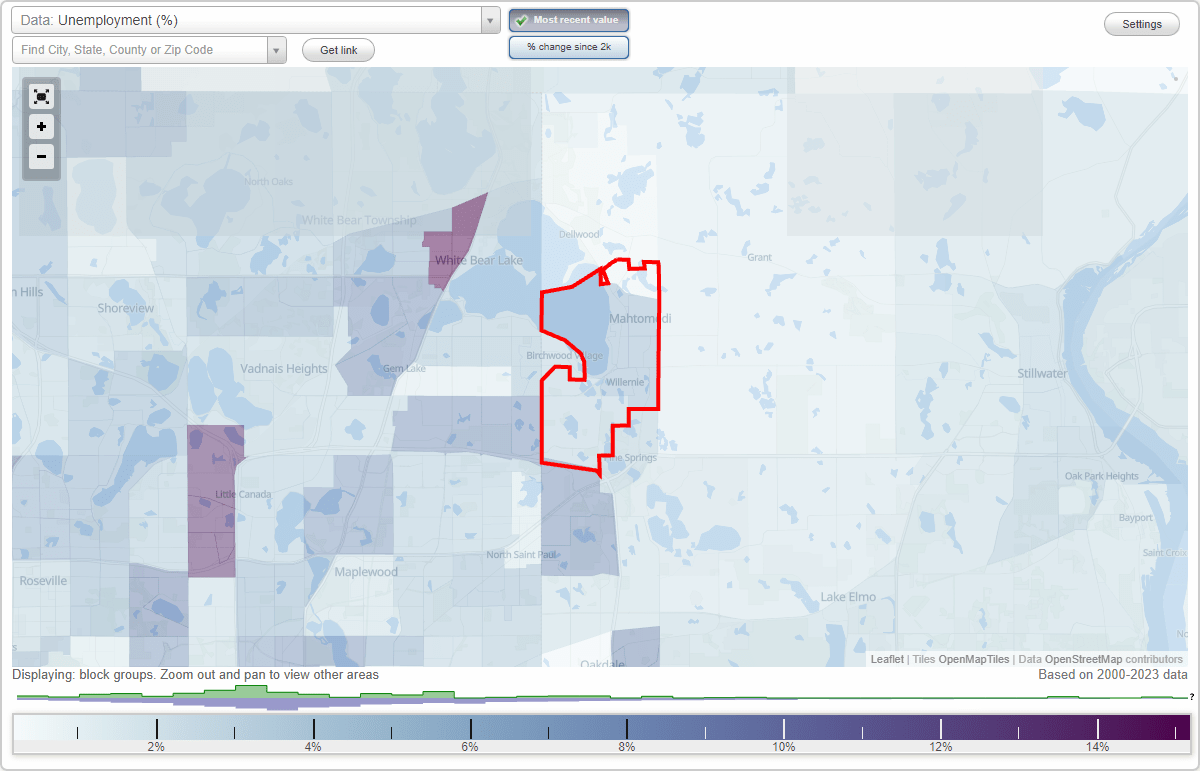
Task: Open the Settings panel
Action: click(1141, 23)
